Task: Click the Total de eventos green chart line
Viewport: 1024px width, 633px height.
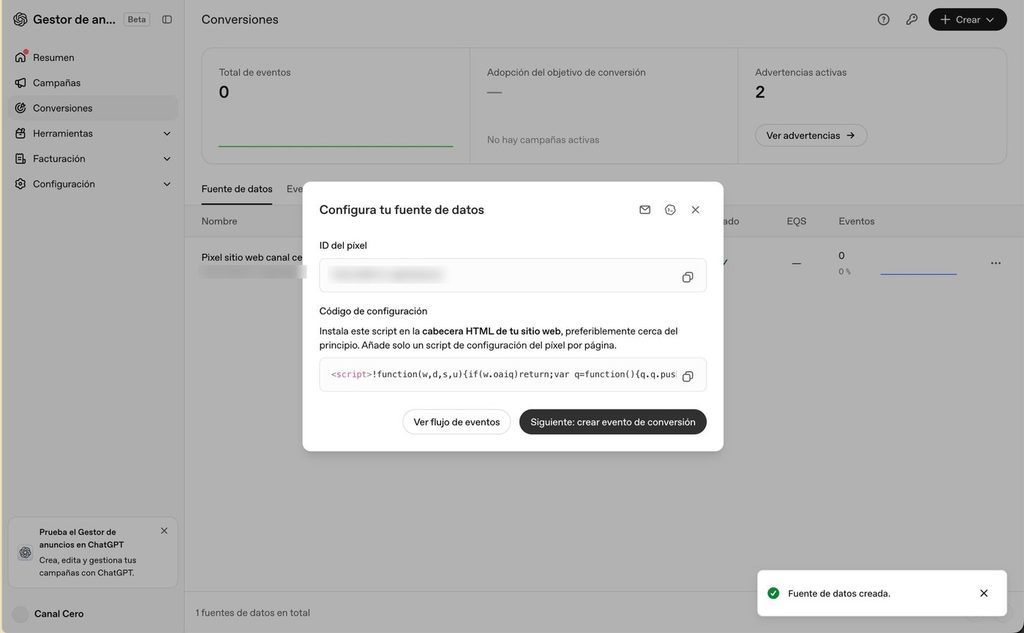Action: tap(336, 146)
